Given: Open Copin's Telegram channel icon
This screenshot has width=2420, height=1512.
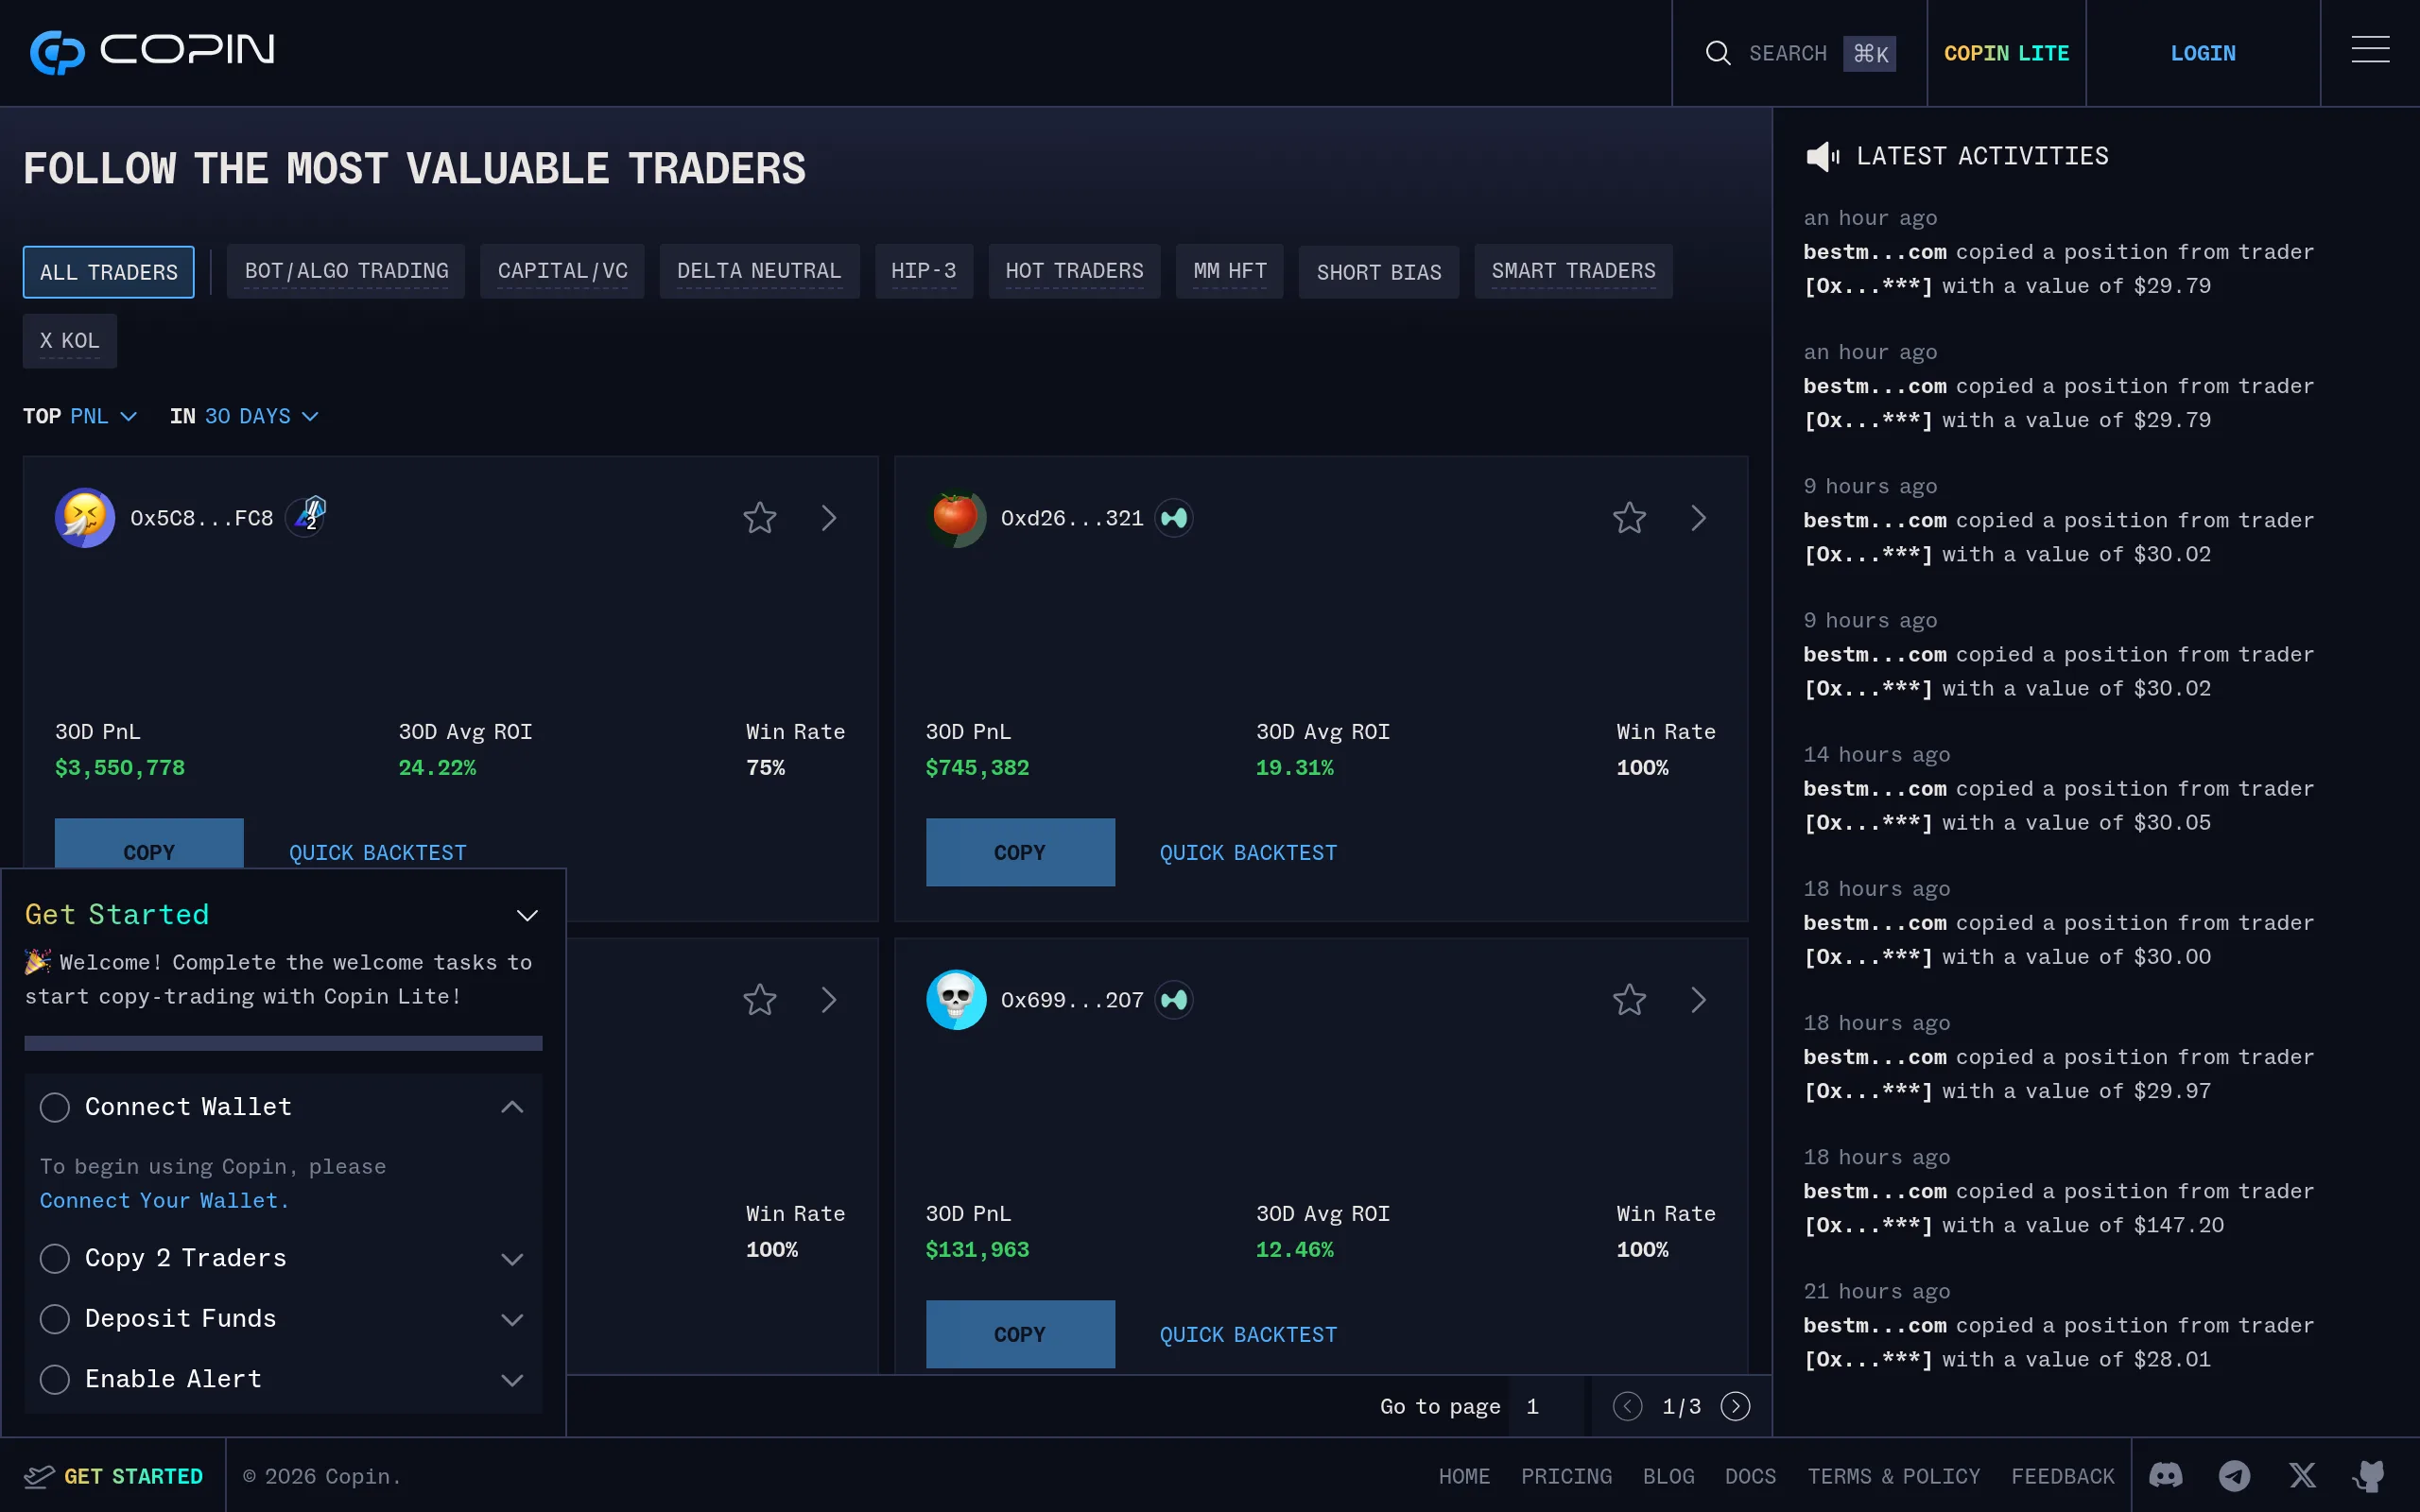Looking at the screenshot, I should coord(2234,1475).
